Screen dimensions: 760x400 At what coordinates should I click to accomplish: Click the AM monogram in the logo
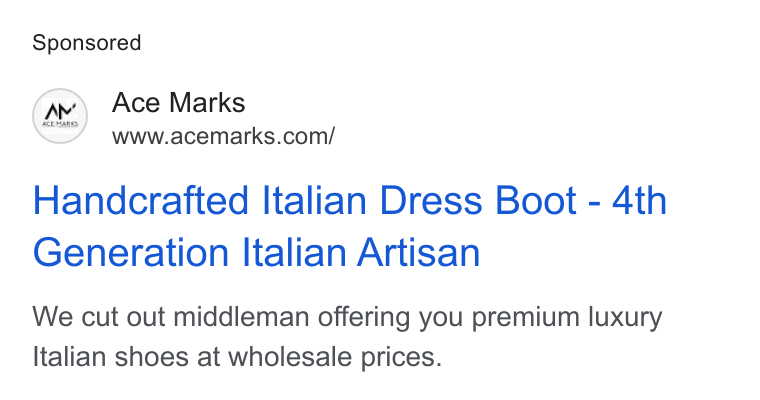(60, 111)
